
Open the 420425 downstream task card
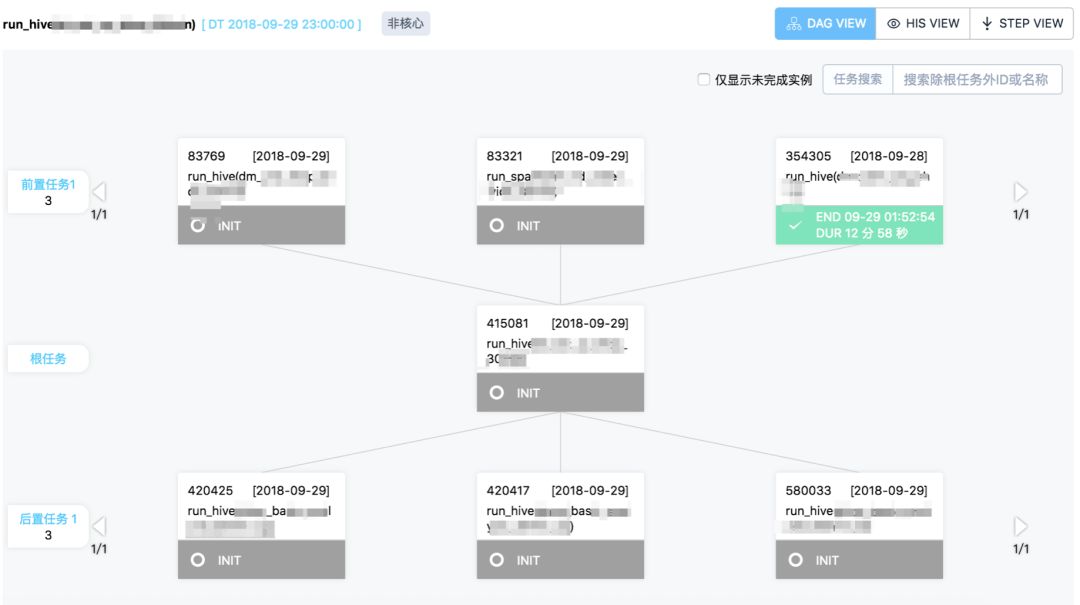point(261,526)
